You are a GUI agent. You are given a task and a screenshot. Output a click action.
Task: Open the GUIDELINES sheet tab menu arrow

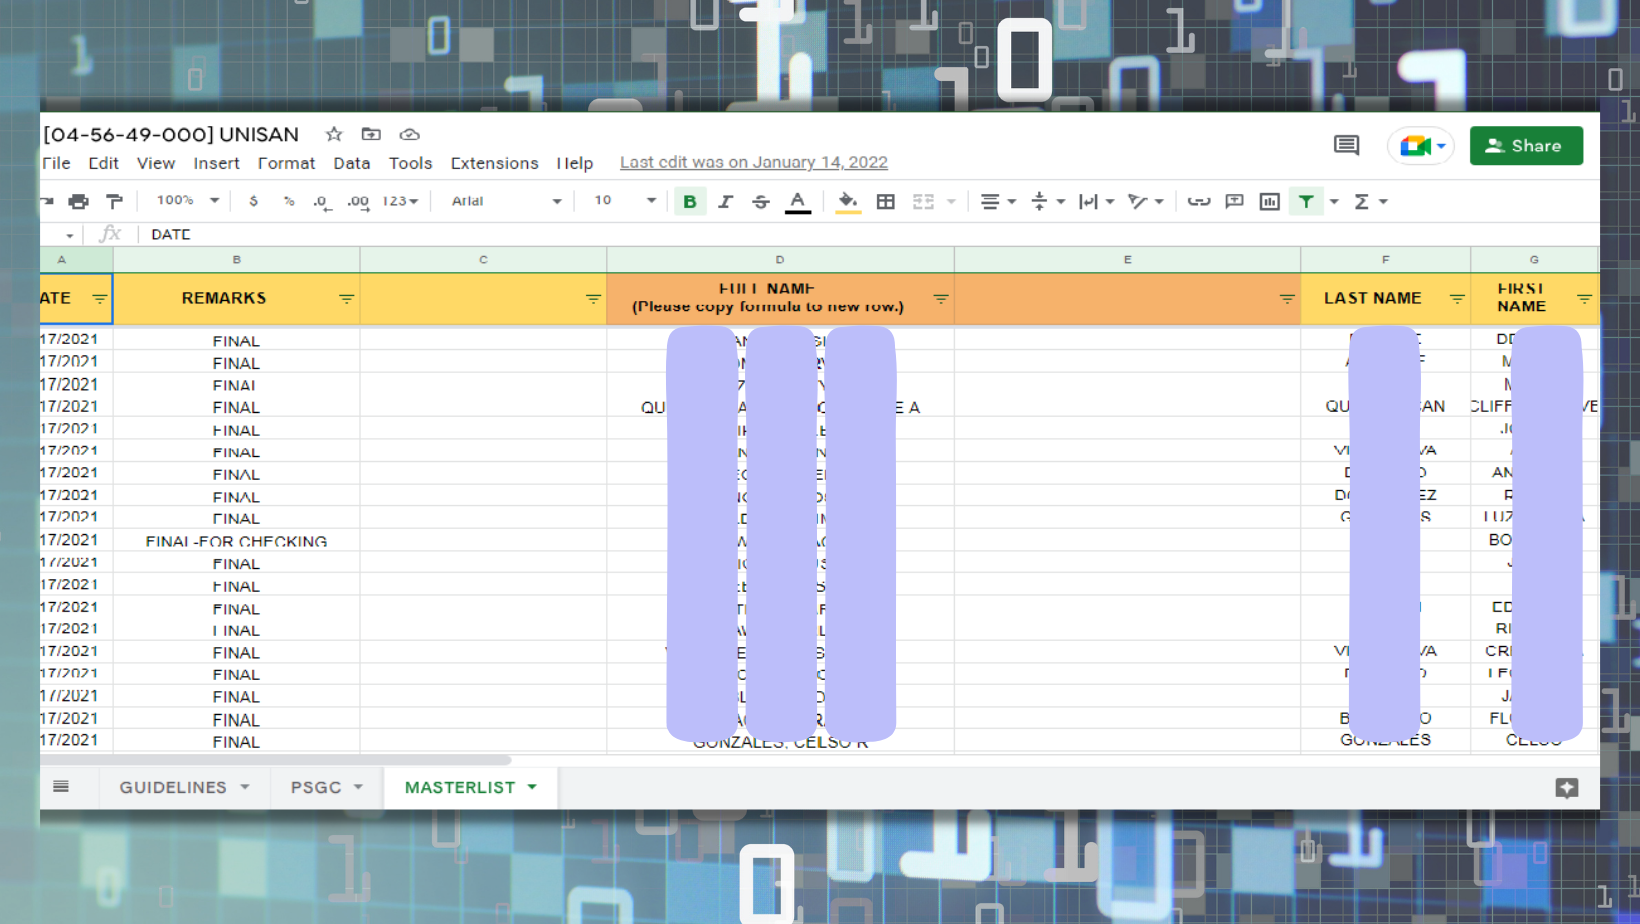coord(245,787)
